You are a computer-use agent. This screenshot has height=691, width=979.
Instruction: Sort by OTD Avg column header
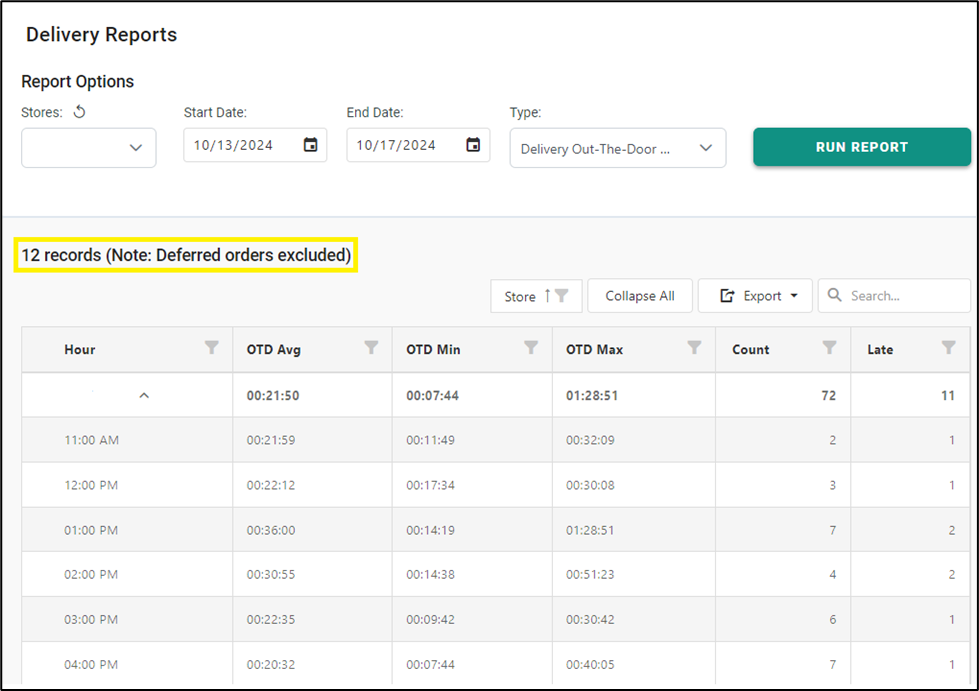click(273, 350)
